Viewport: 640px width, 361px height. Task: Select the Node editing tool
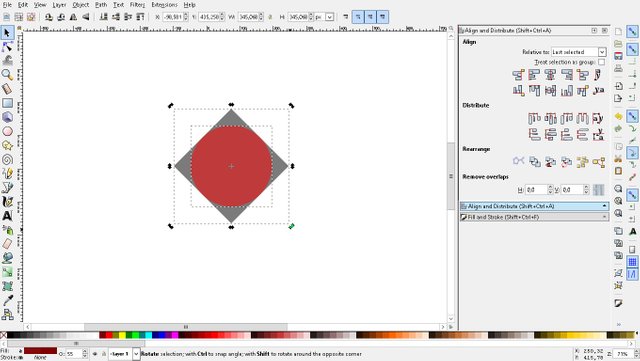(x=7, y=47)
